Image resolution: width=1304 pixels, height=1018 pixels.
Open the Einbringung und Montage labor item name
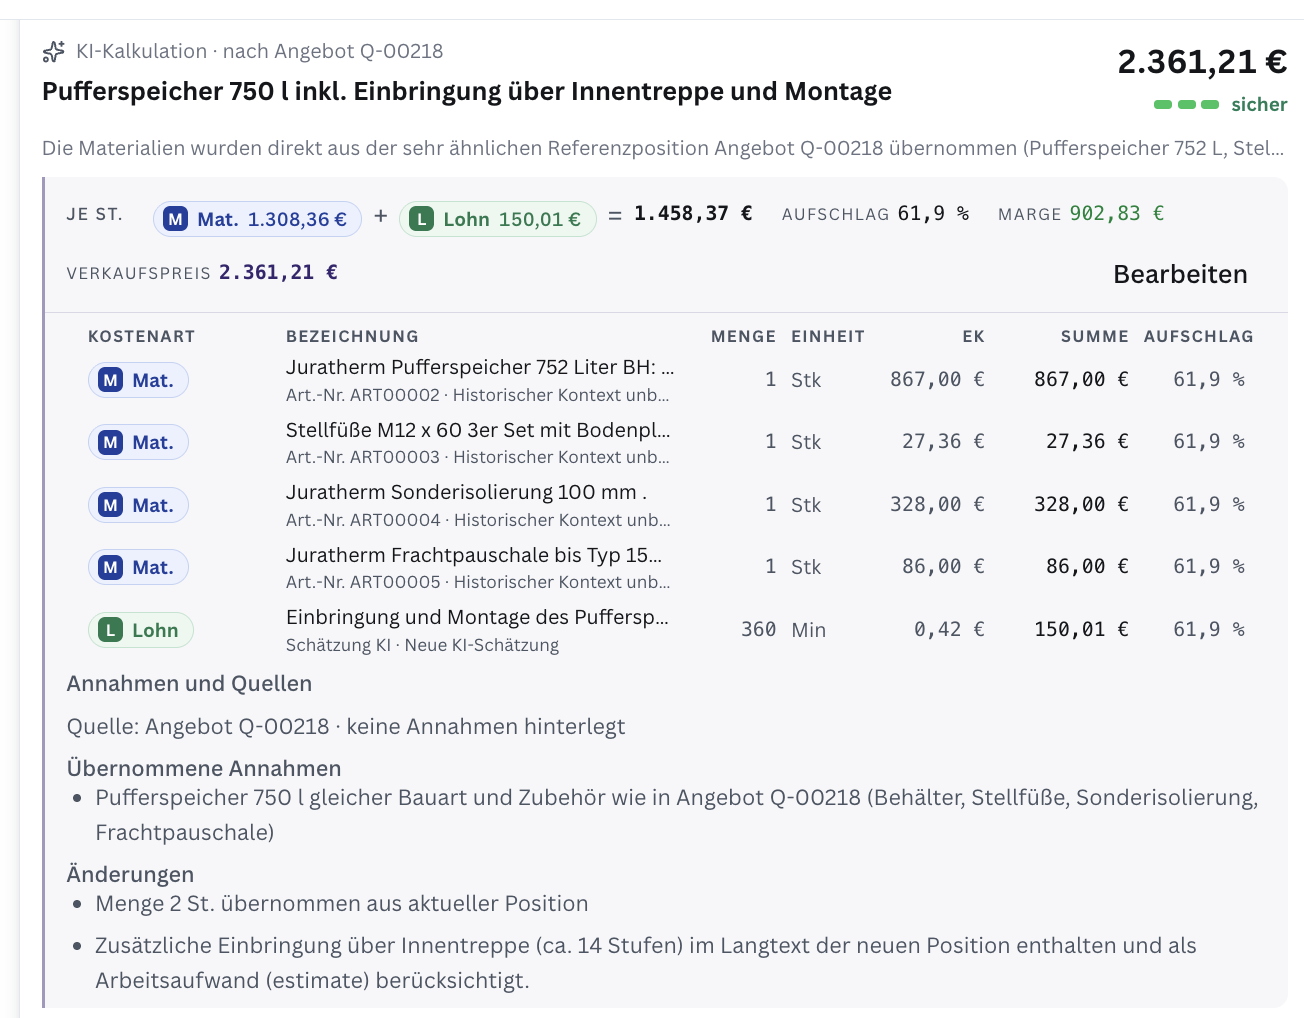(x=477, y=617)
